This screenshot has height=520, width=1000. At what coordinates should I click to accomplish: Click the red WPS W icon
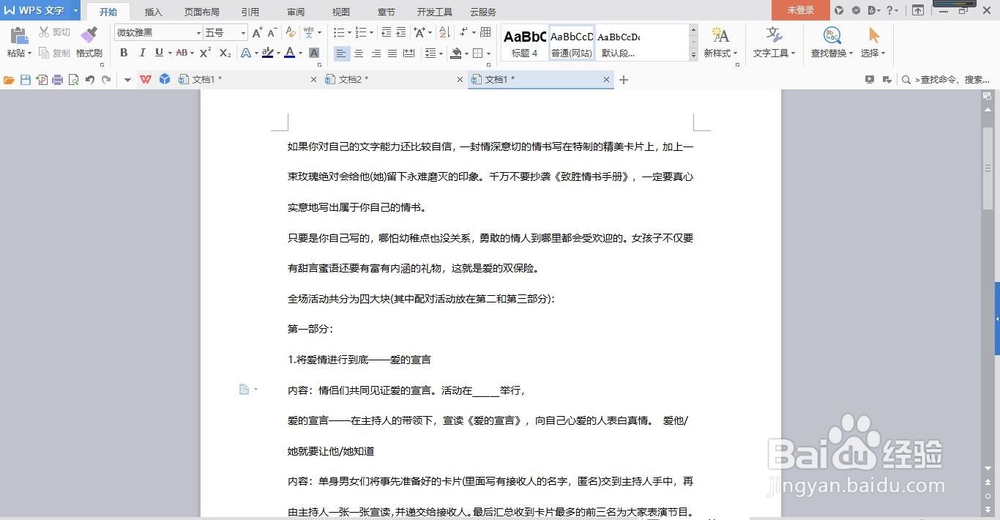145,79
